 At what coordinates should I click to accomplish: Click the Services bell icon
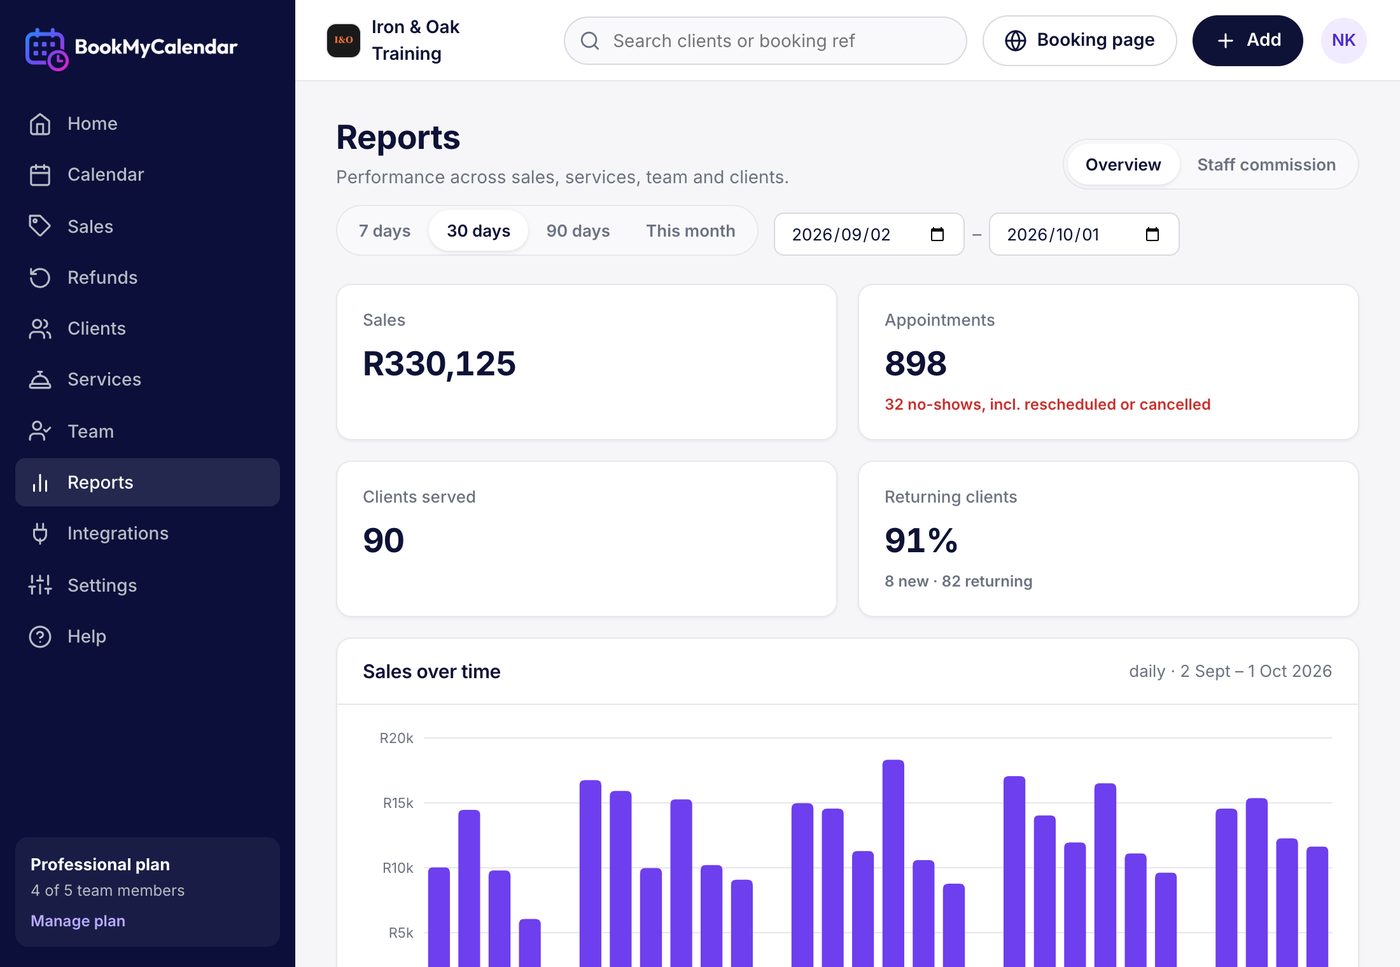pos(40,380)
